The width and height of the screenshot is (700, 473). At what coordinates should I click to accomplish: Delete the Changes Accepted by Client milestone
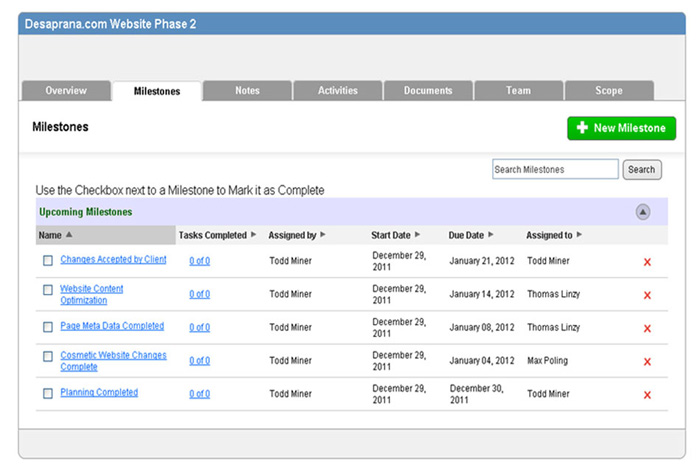pyautogui.click(x=647, y=262)
